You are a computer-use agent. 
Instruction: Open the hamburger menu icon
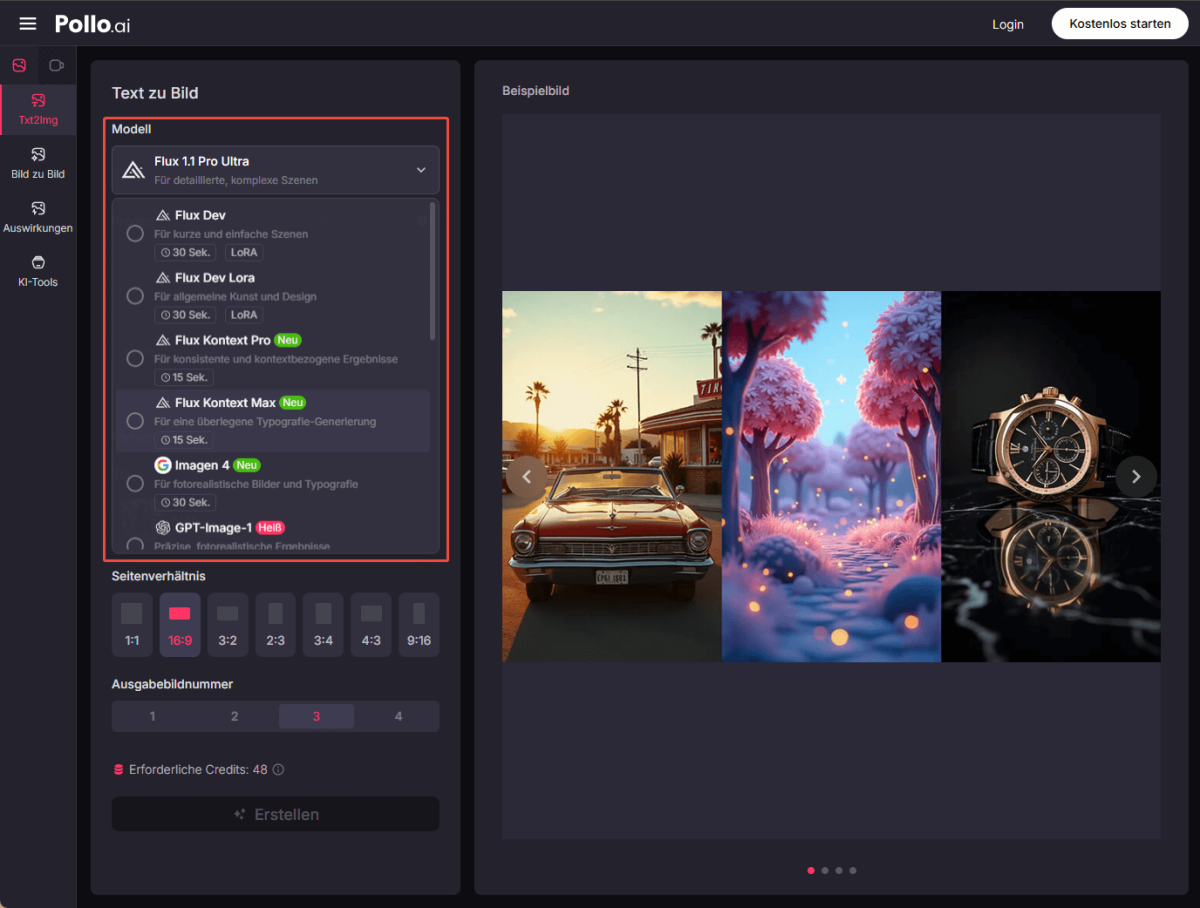(x=28, y=23)
